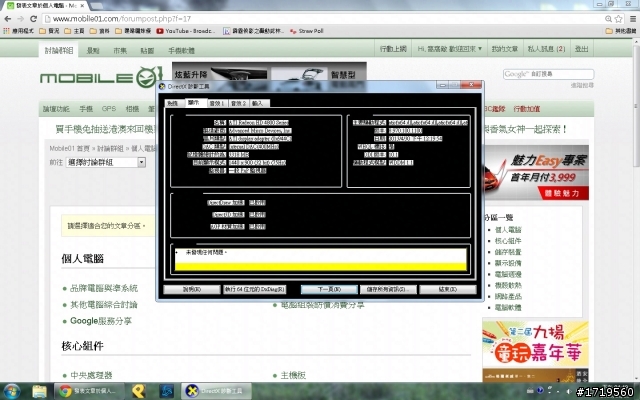
Task: Open 其他電腦綜合討論 forum link
Action: coord(104,304)
